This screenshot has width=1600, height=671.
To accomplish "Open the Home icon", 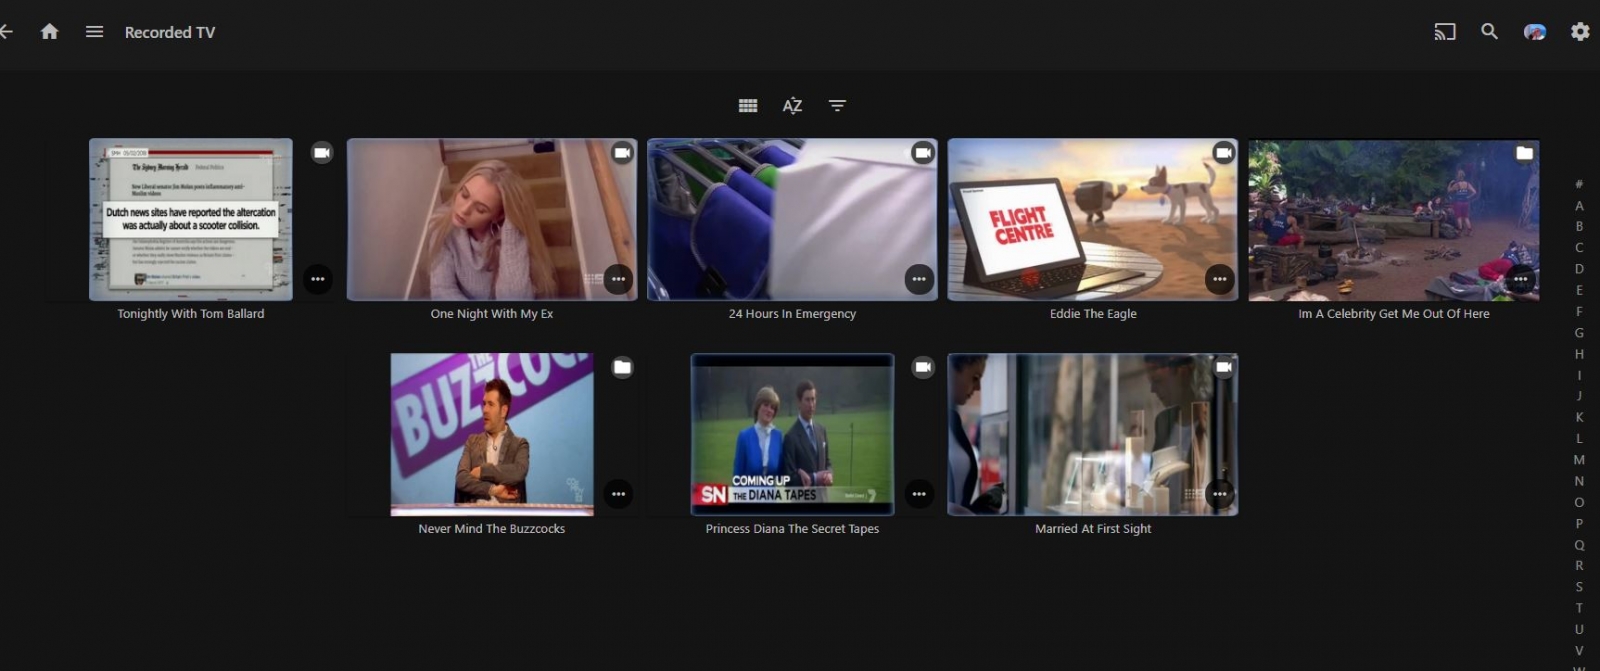I will 49,32.
